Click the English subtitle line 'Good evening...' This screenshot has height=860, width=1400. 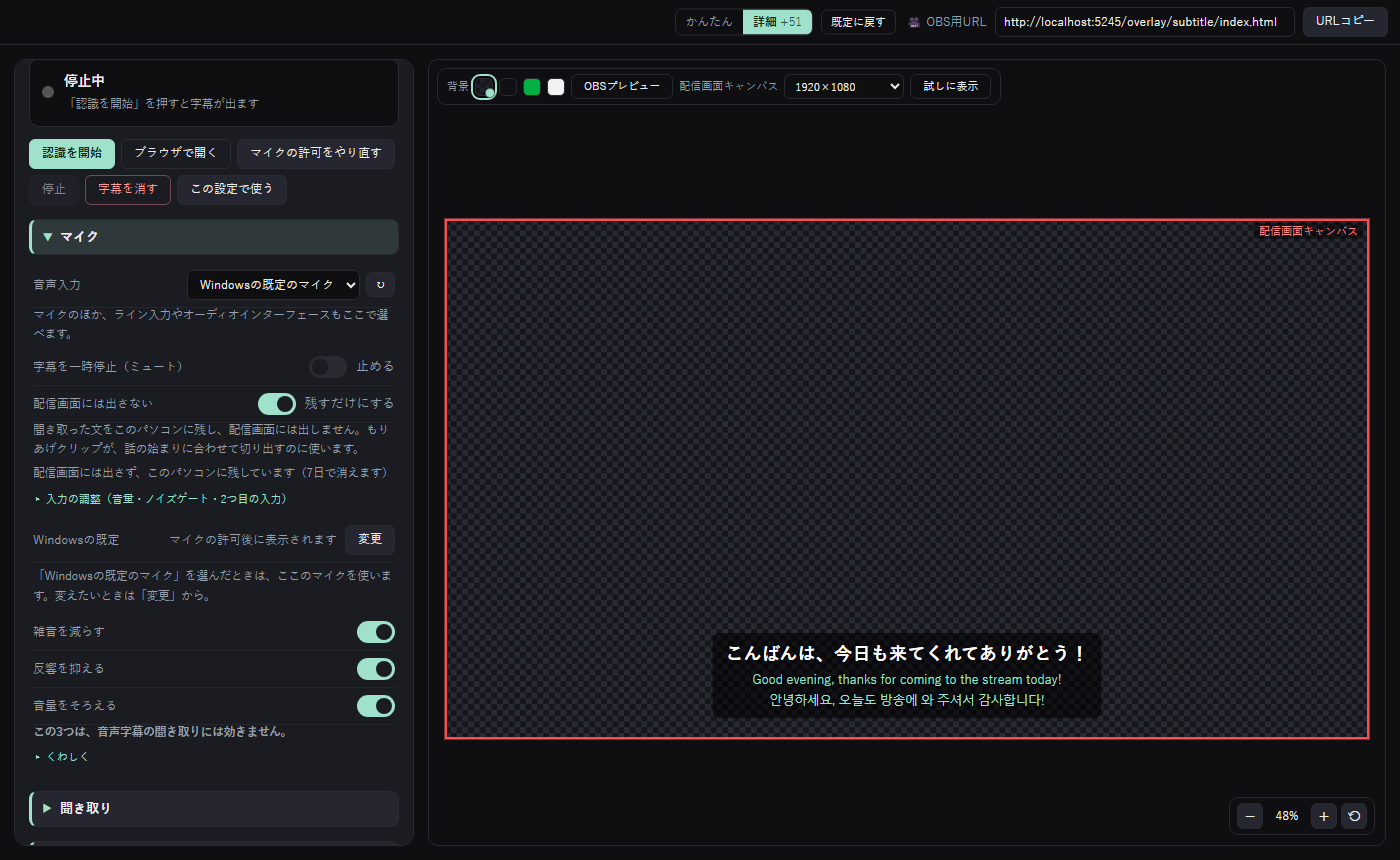[x=907, y=680]
